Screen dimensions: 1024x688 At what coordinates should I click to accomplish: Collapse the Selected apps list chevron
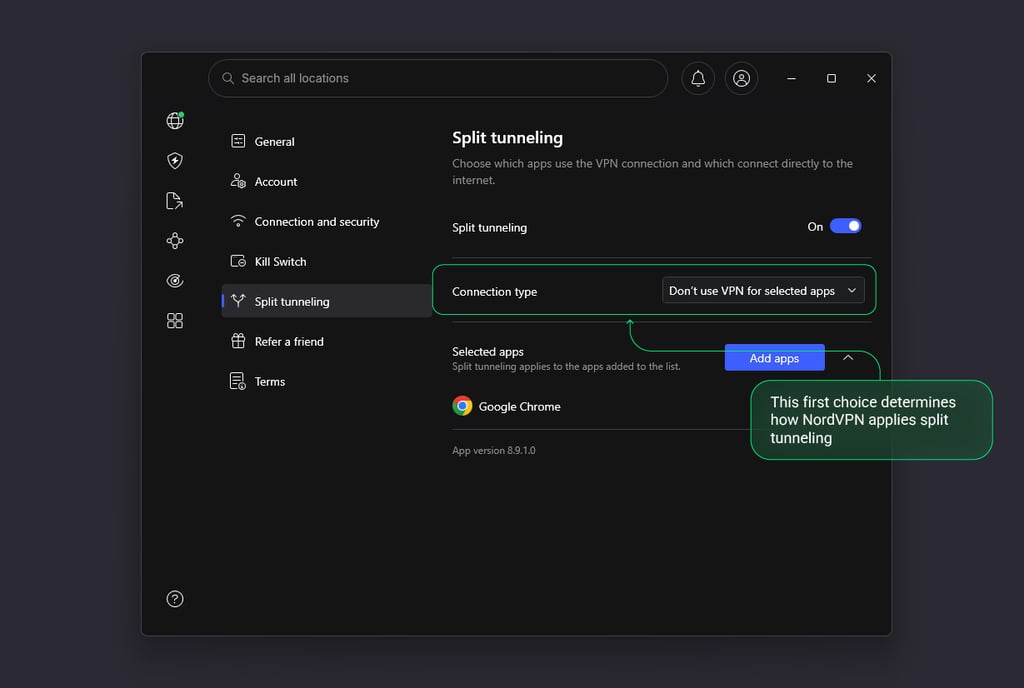(848, 358)
